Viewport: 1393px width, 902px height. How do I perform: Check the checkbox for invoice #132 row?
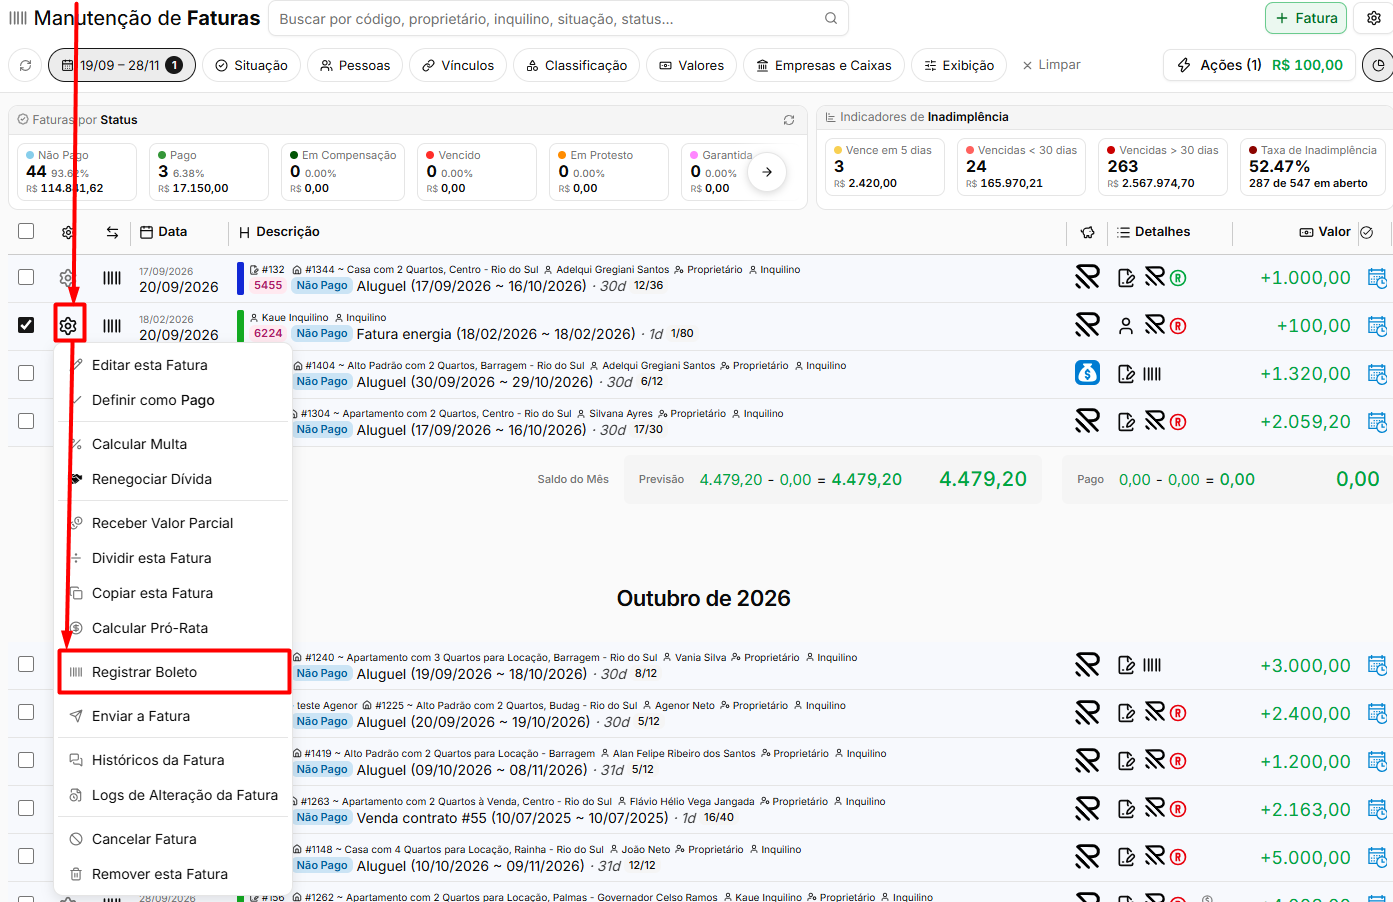click(26, 277)
